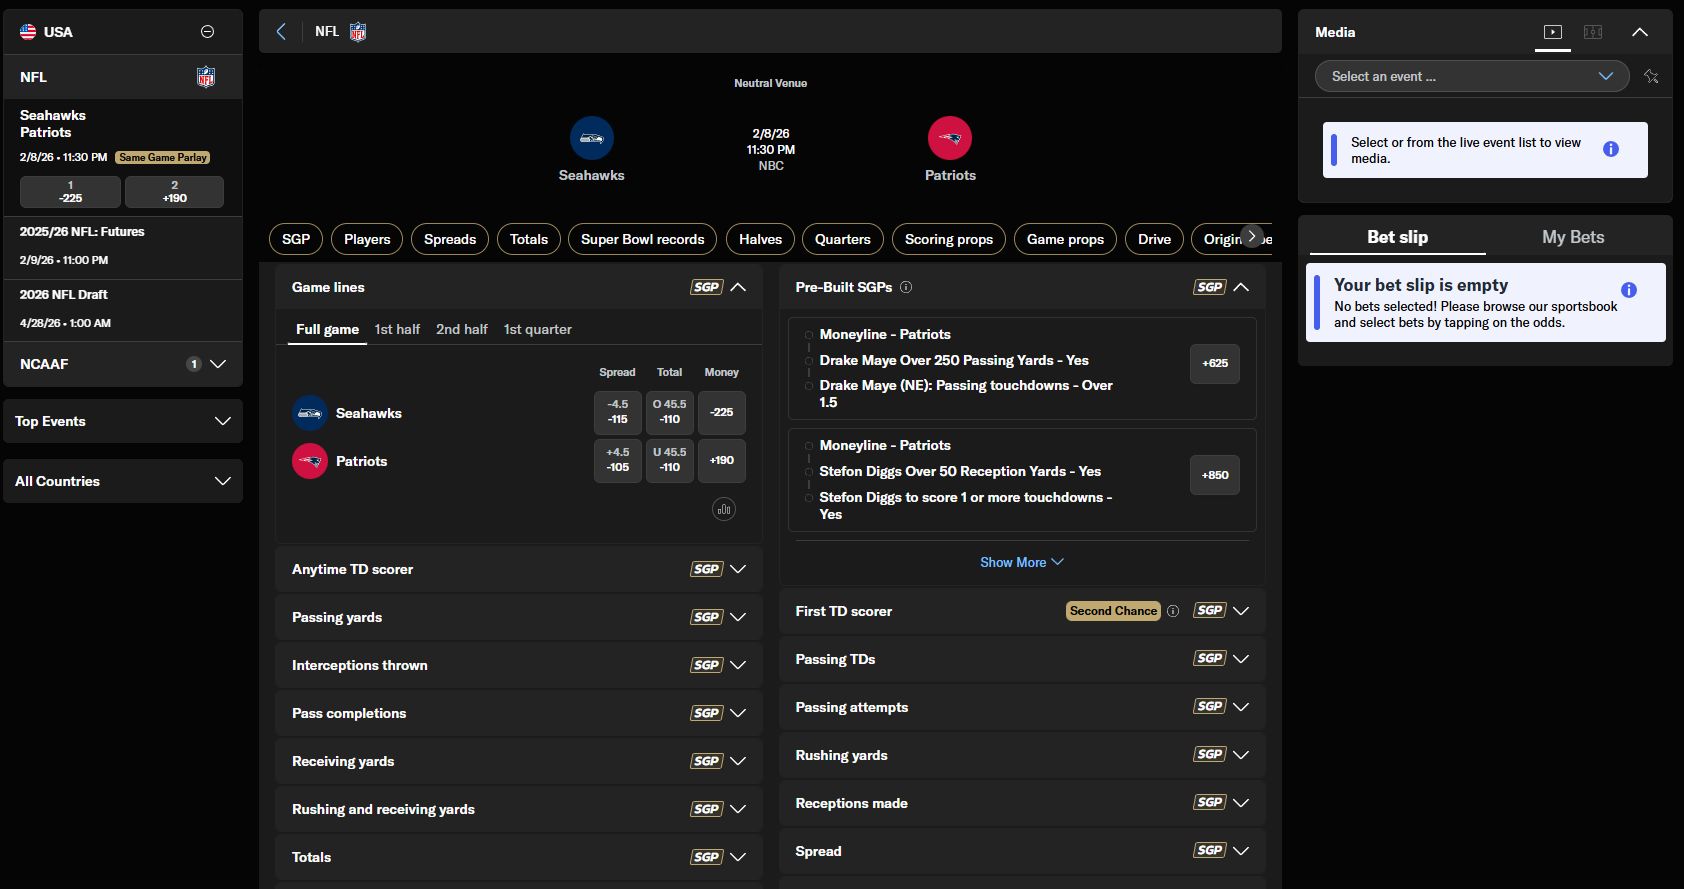The width and height of the screenshot is (1684, 889).
Task: Switch Game lines to 1st quarter
Action: pyautogui.click(x=538, y=329)
